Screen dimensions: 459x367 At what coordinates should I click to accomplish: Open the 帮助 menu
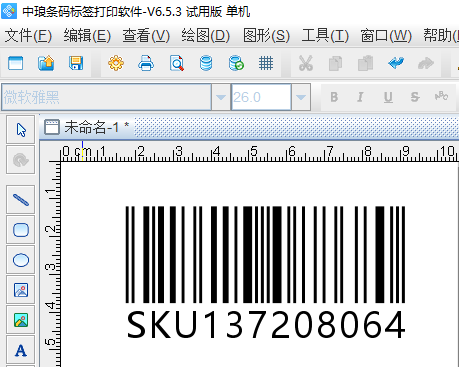tap(441, 36)
